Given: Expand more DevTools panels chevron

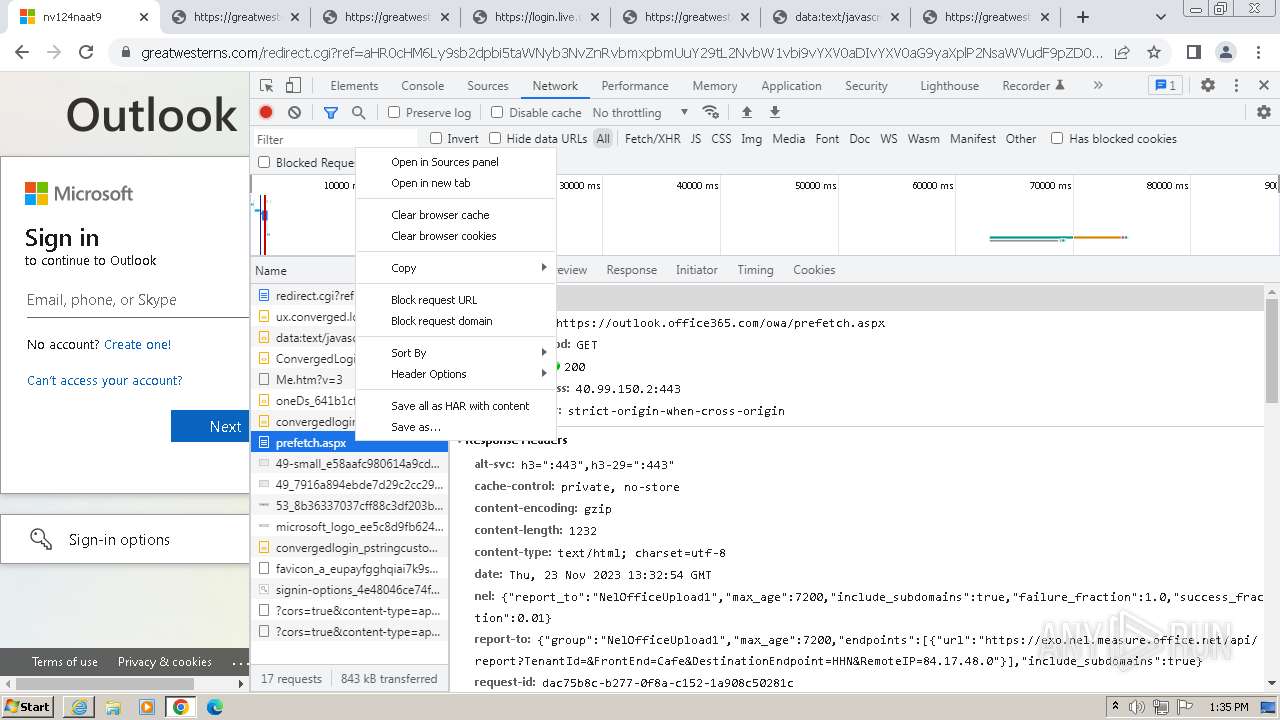Looking at the screenshot, I should [1098, 86].
